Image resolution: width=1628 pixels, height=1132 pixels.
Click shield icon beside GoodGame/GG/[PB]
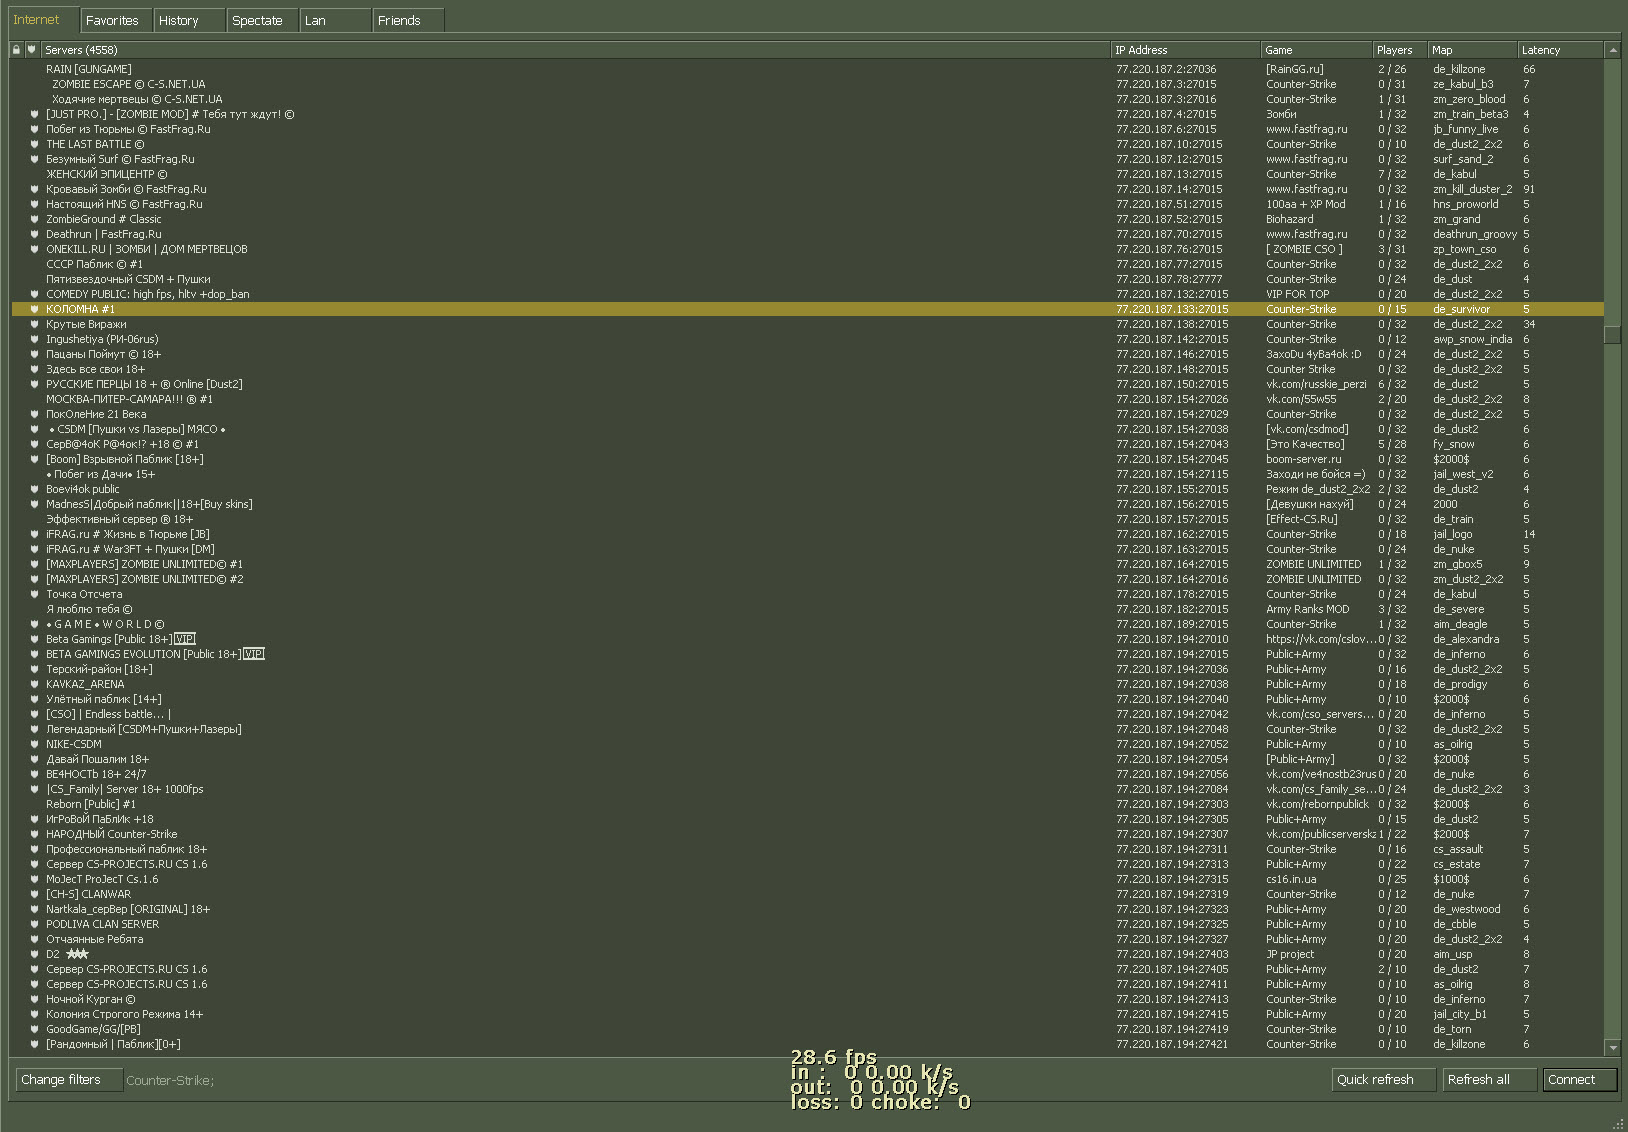[x=34, y=1029]
